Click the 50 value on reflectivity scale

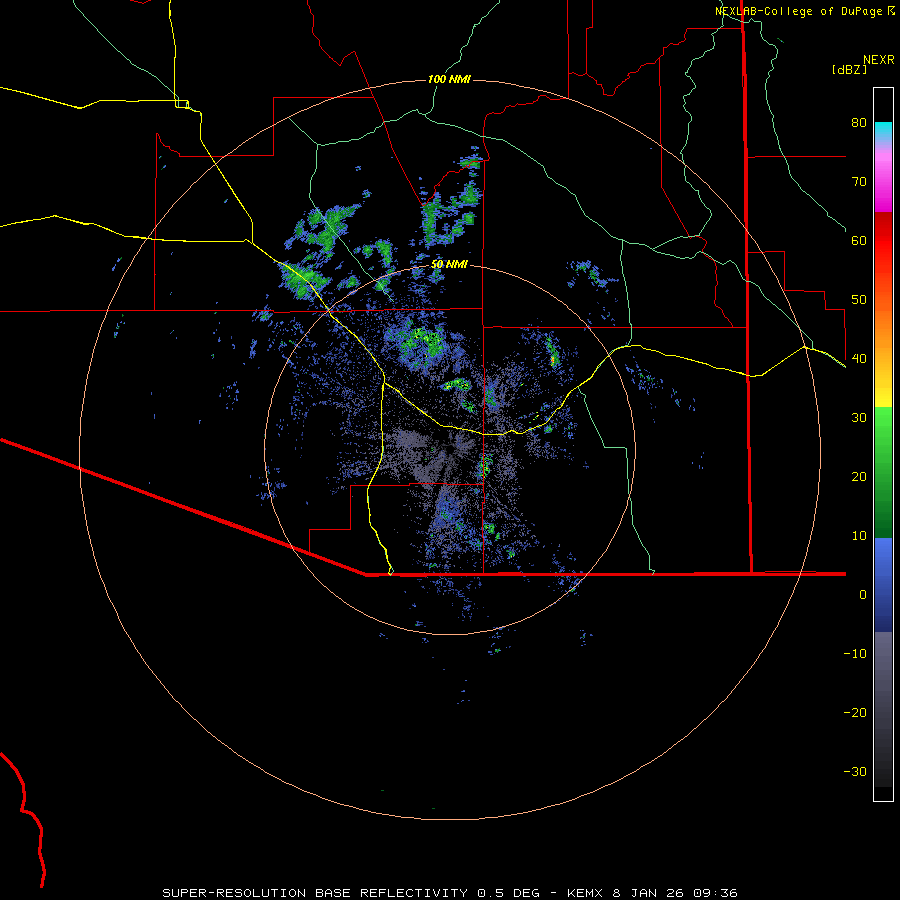[859, 300]
